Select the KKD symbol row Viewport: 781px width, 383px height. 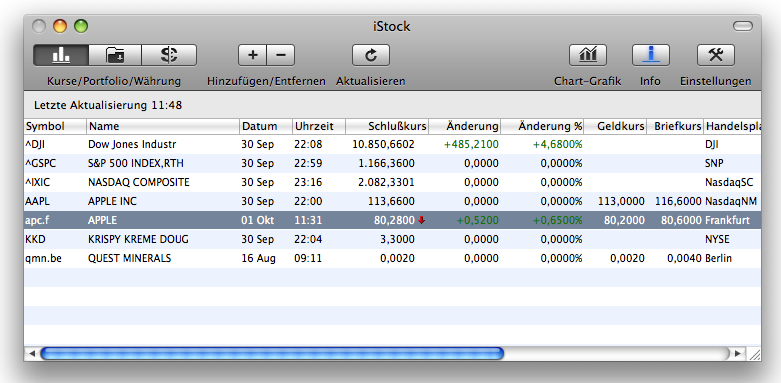coord(392,239)
